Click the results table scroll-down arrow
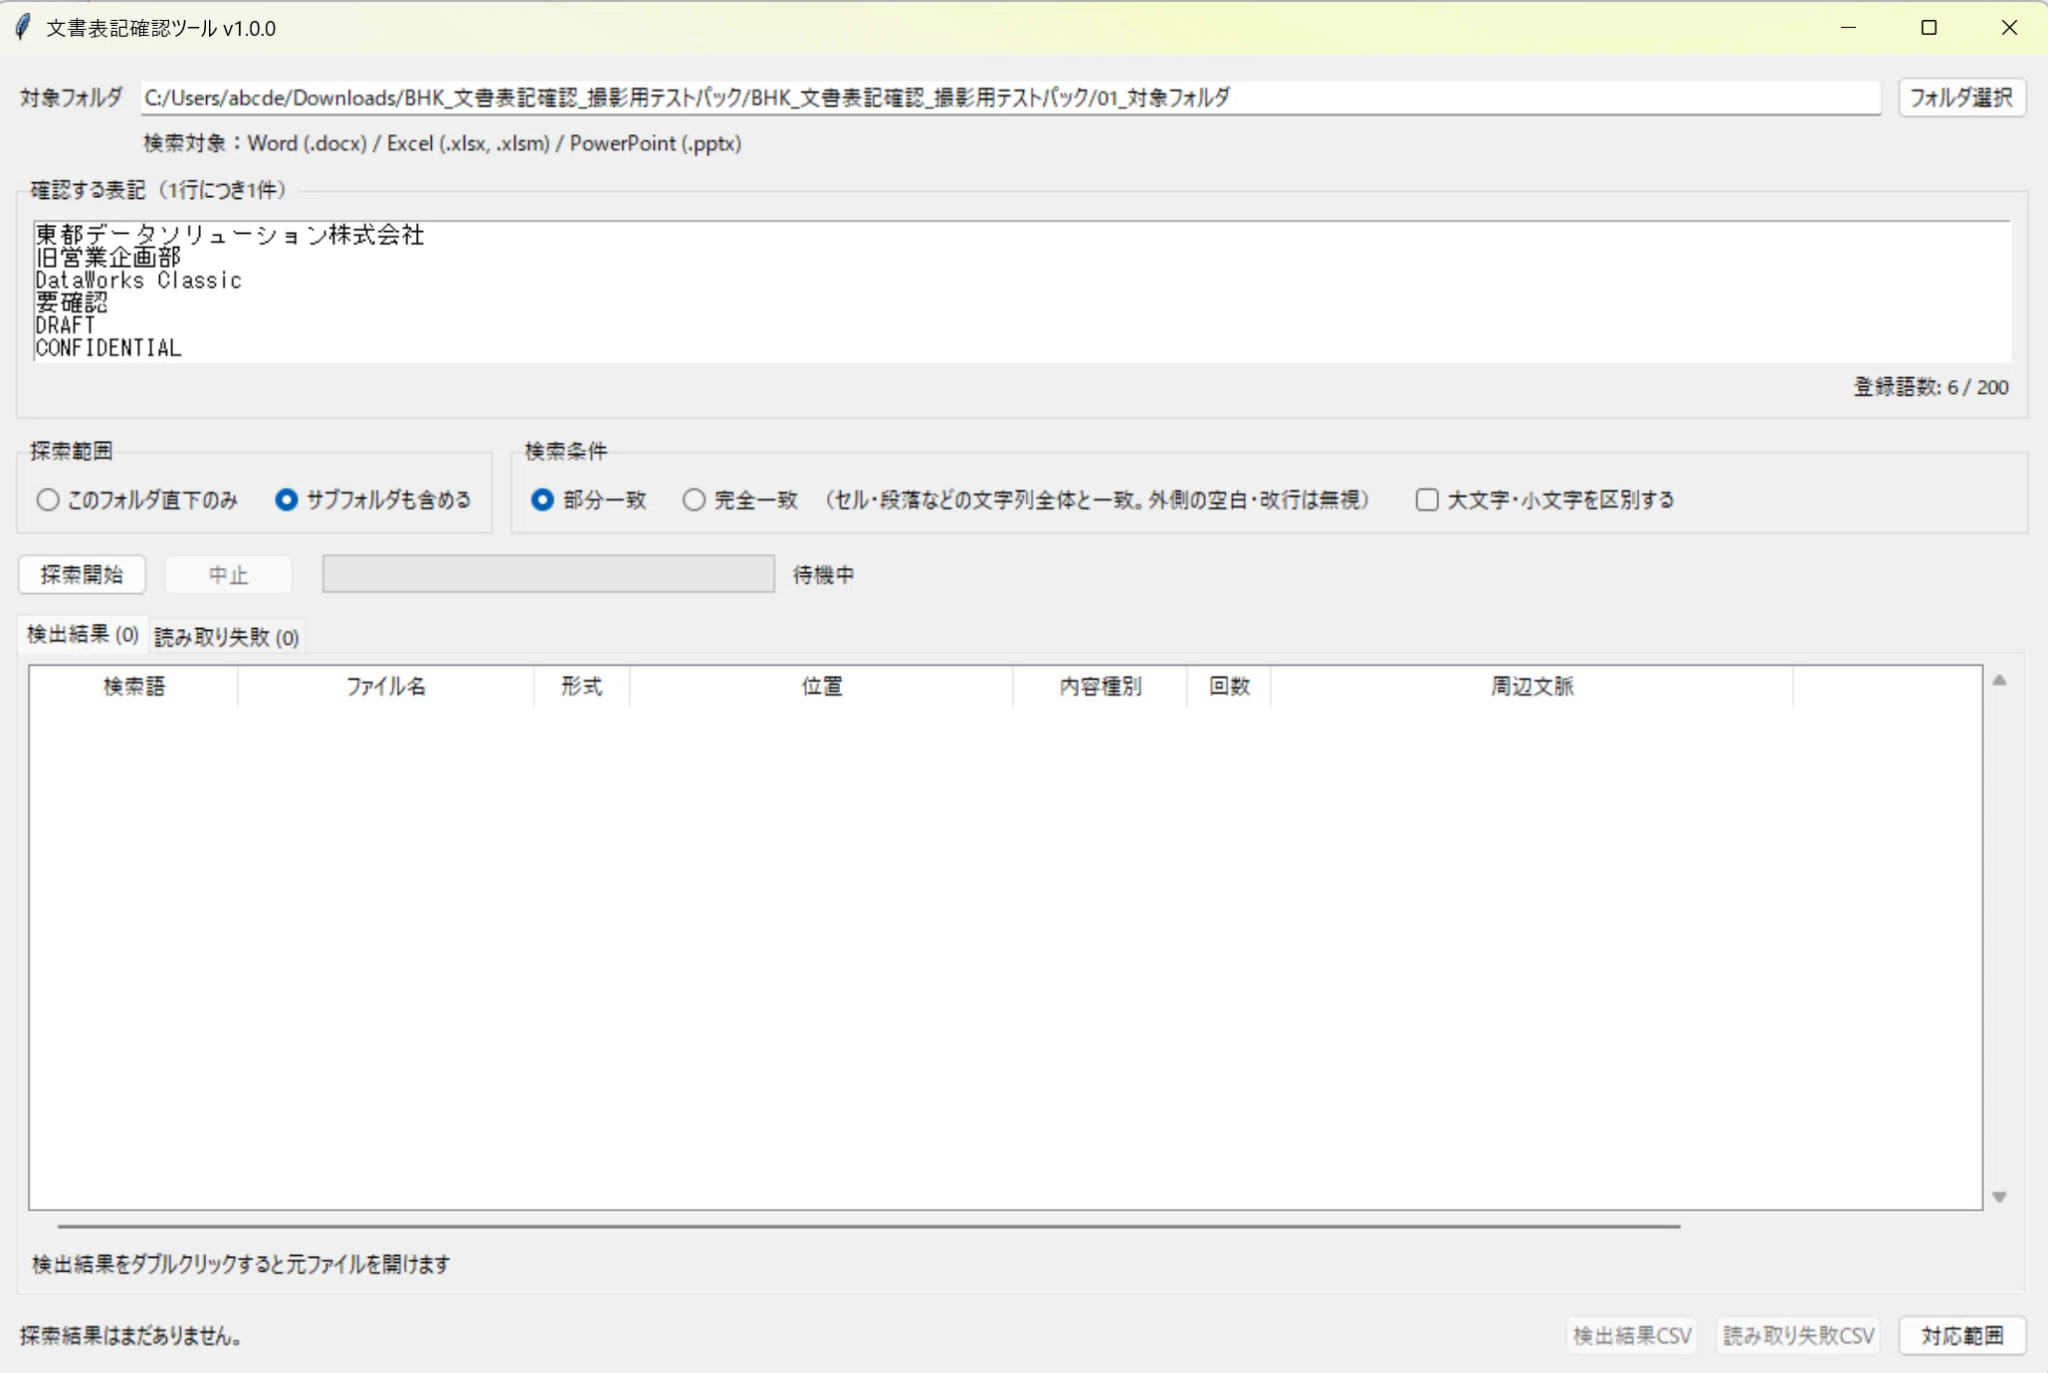This screenshot has width=2048, height=1373. 1999,1197
